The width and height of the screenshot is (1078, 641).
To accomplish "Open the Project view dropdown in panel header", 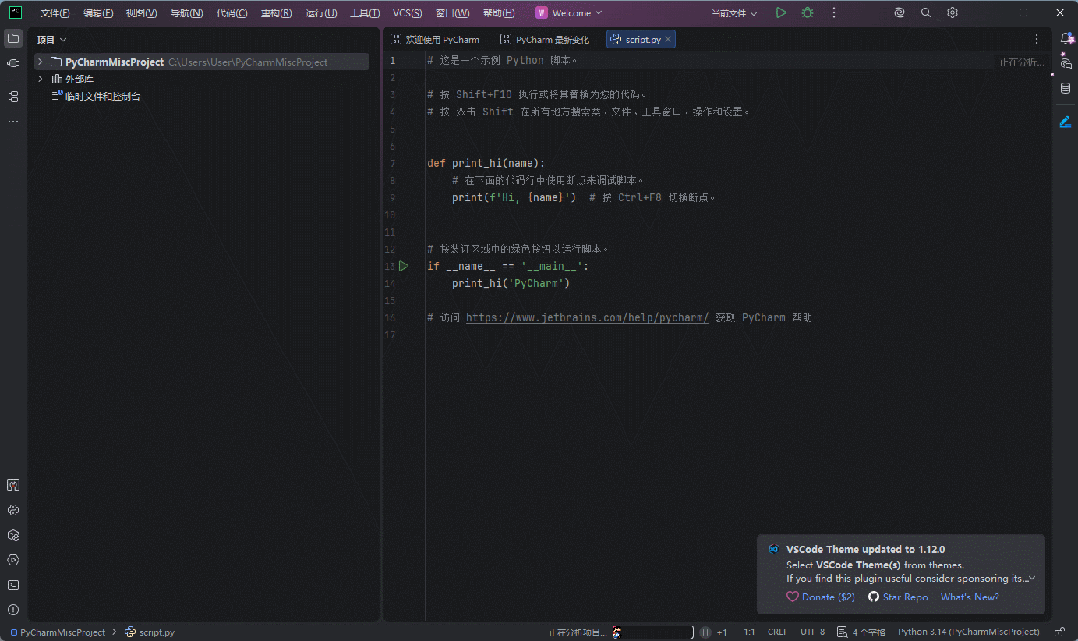I will pyautogui.click(x=52, y=40).
